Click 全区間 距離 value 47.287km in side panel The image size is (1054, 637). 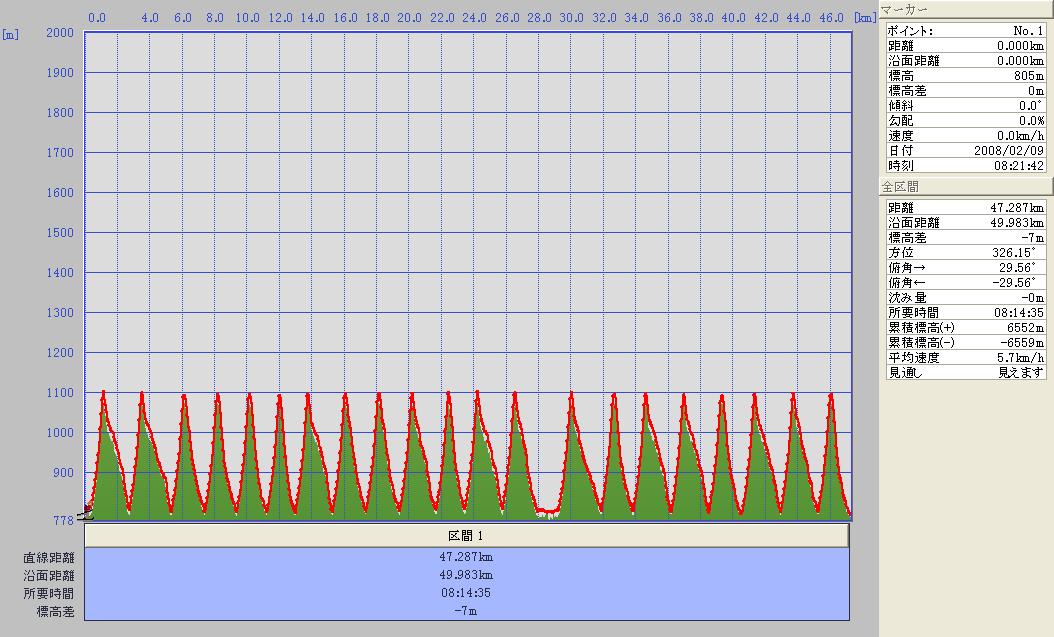click(x=1016, y=208)
